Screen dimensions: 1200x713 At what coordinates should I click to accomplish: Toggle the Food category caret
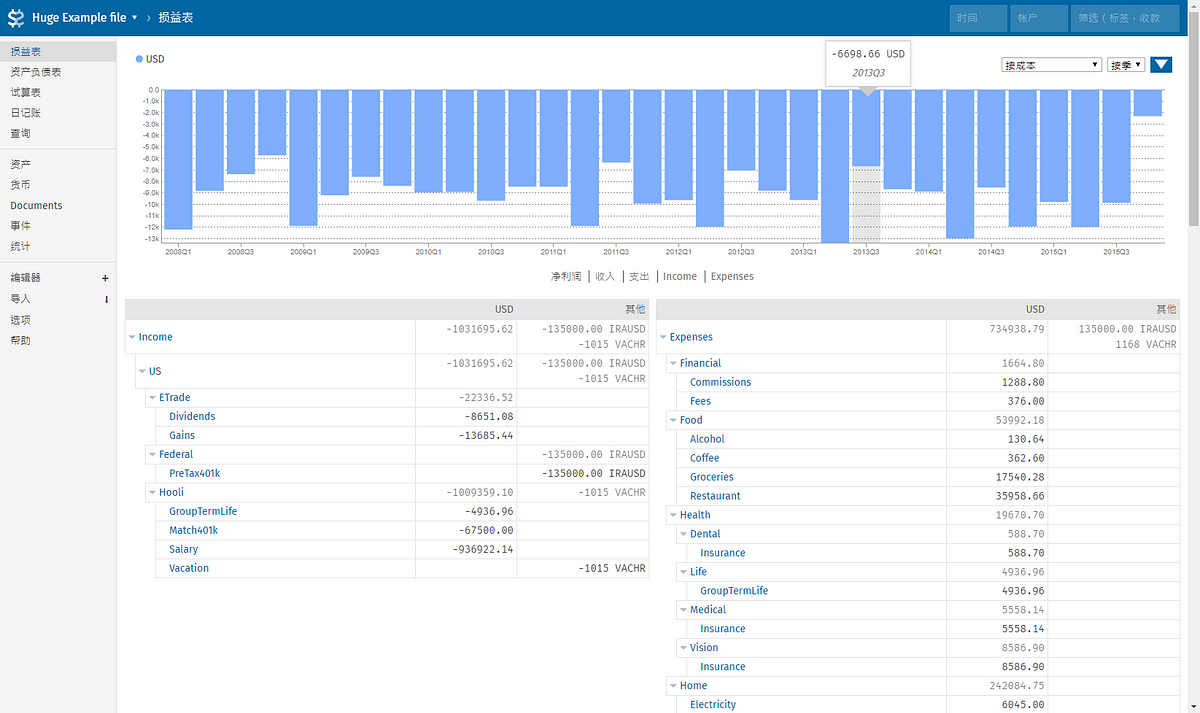click(x=673, y=421)
